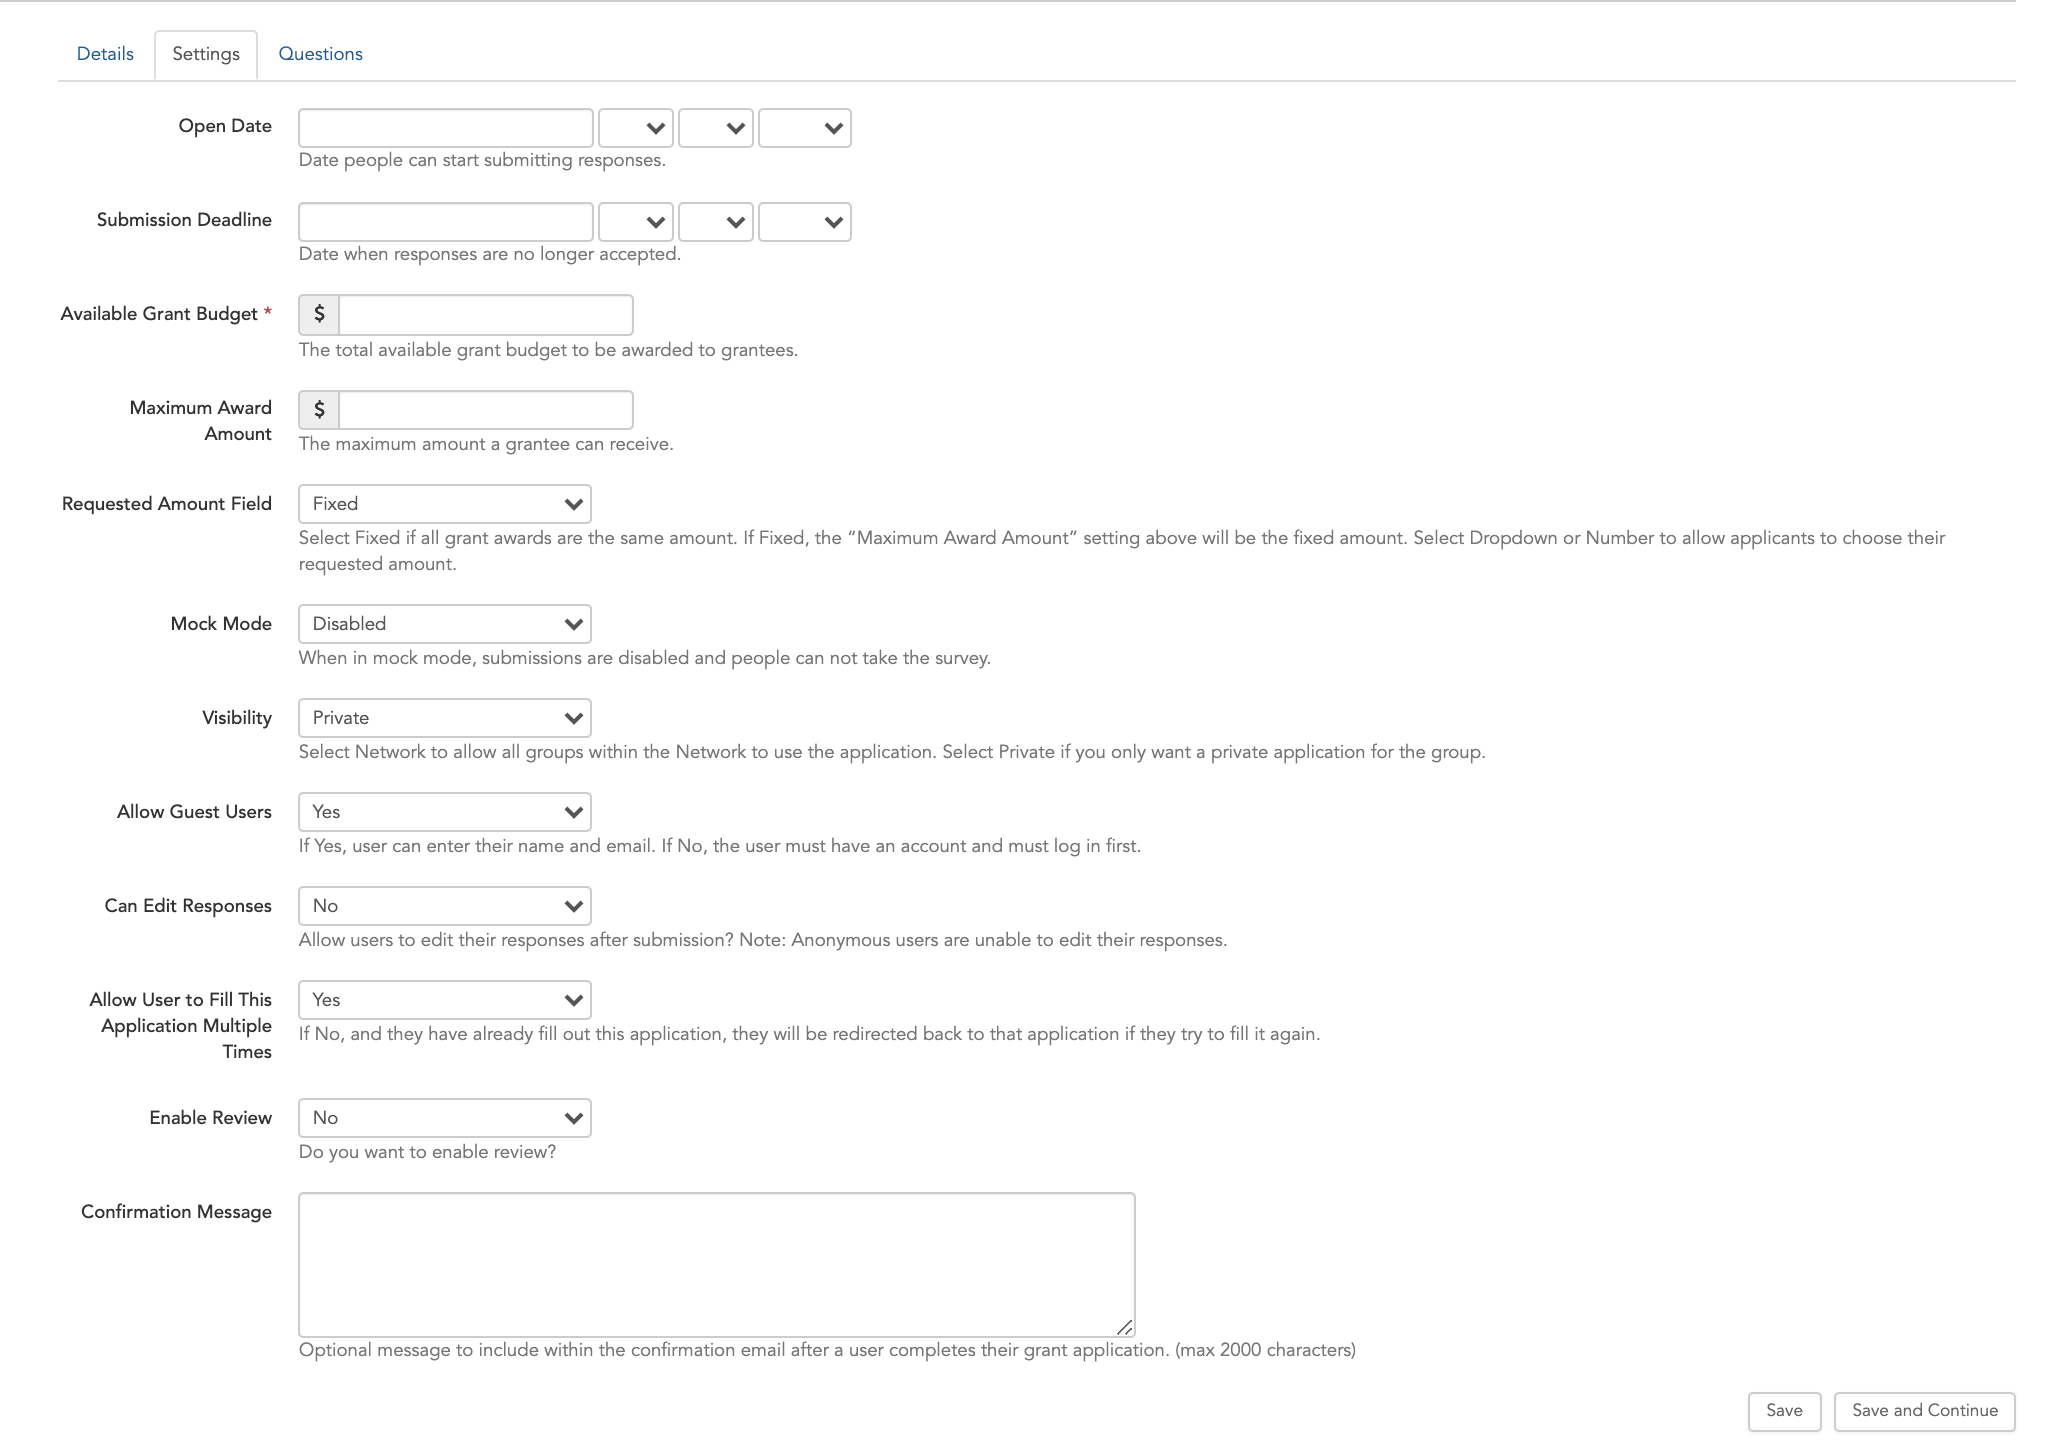The height and width of the screenshot is (1448, 2060).
Task: Click the Mock Mode label
Action: [x=221, y=624]
